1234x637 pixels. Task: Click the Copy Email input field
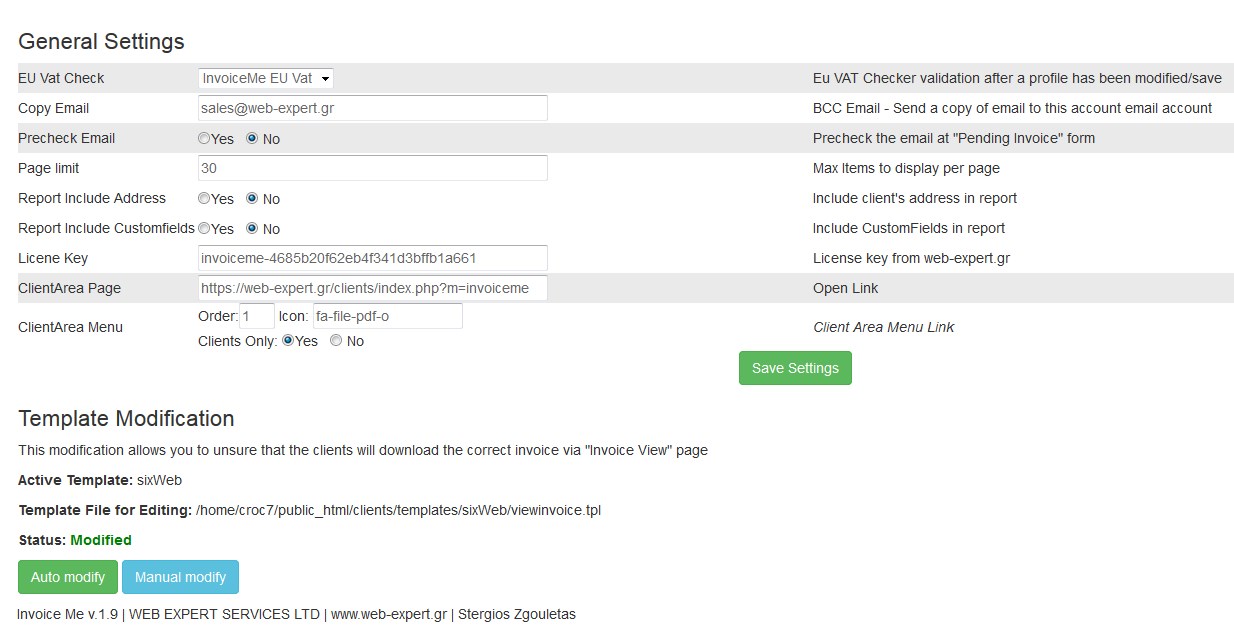(x=373, y=108)
